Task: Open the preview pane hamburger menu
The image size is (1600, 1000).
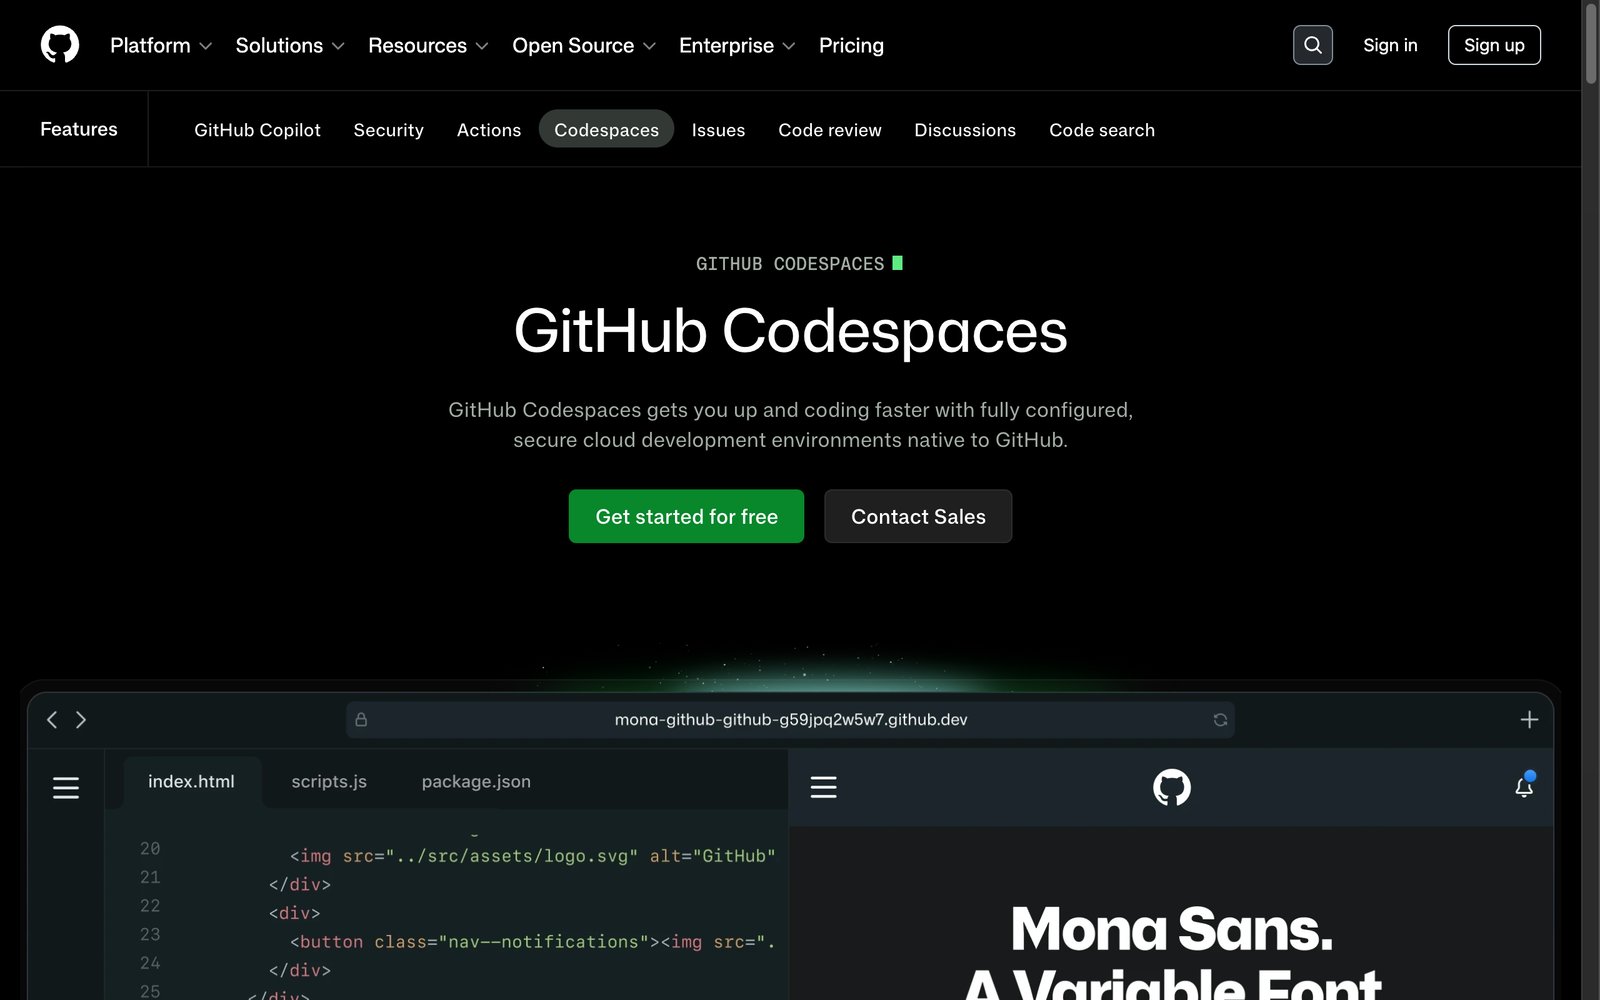Action: (824, 788)
